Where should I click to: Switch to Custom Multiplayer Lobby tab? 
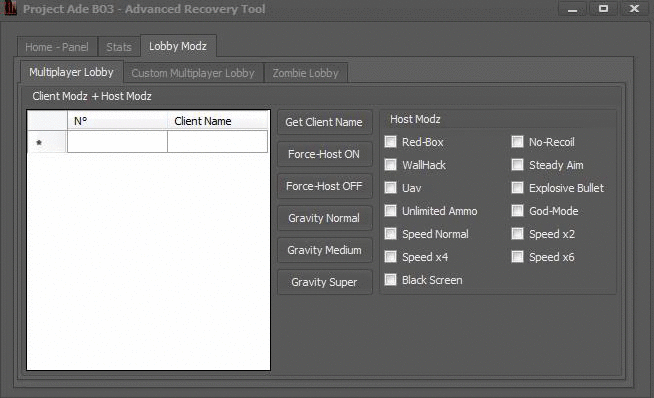193,73
